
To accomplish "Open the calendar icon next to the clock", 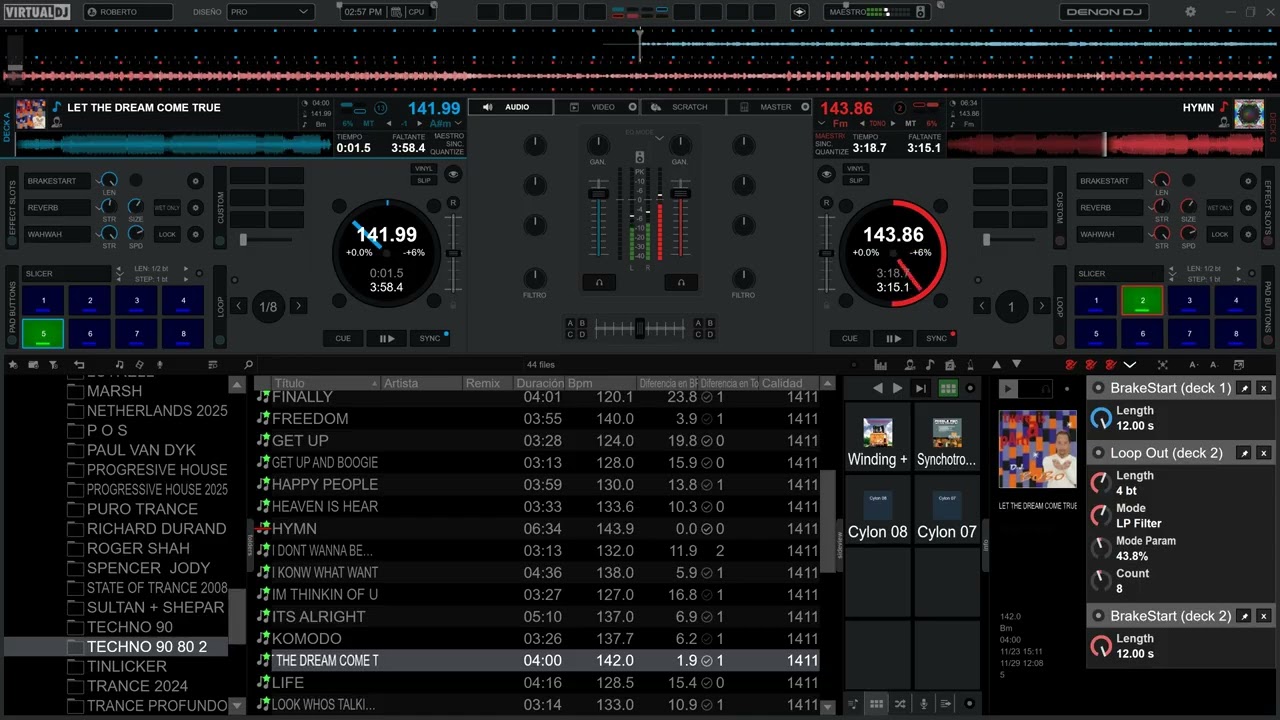I will click(x=396, y=12).
